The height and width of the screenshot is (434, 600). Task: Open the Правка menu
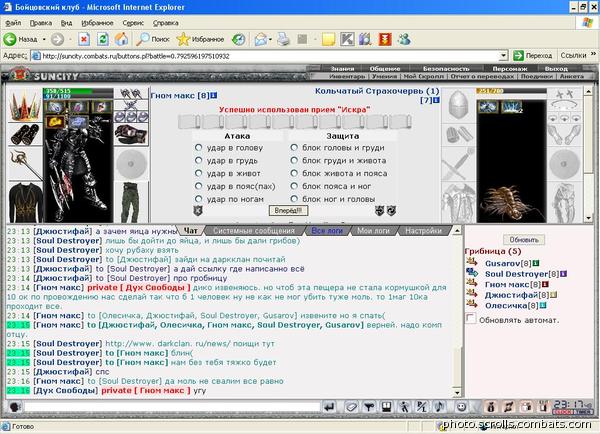click(41, 23)
